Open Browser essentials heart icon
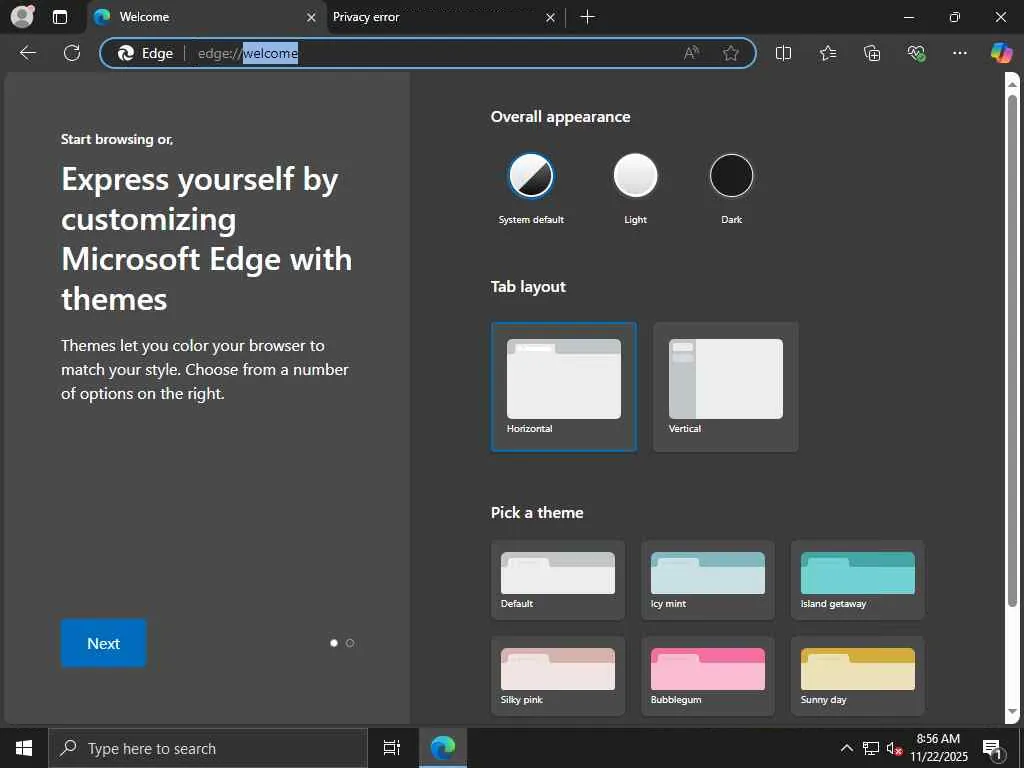Screen dimensions: 1024x768 pyautogui.click(x=916, y=53)
